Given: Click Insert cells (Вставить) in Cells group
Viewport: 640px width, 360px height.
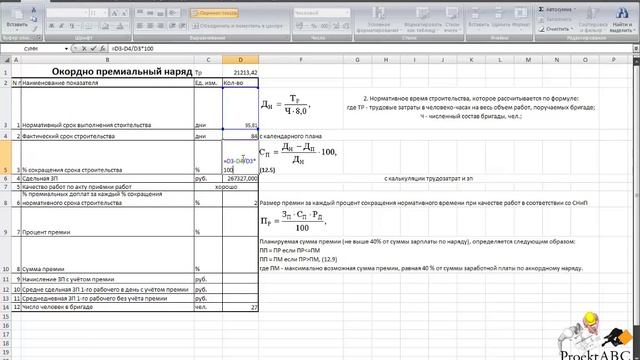Looking at the screenshot, I should [478, 20].
